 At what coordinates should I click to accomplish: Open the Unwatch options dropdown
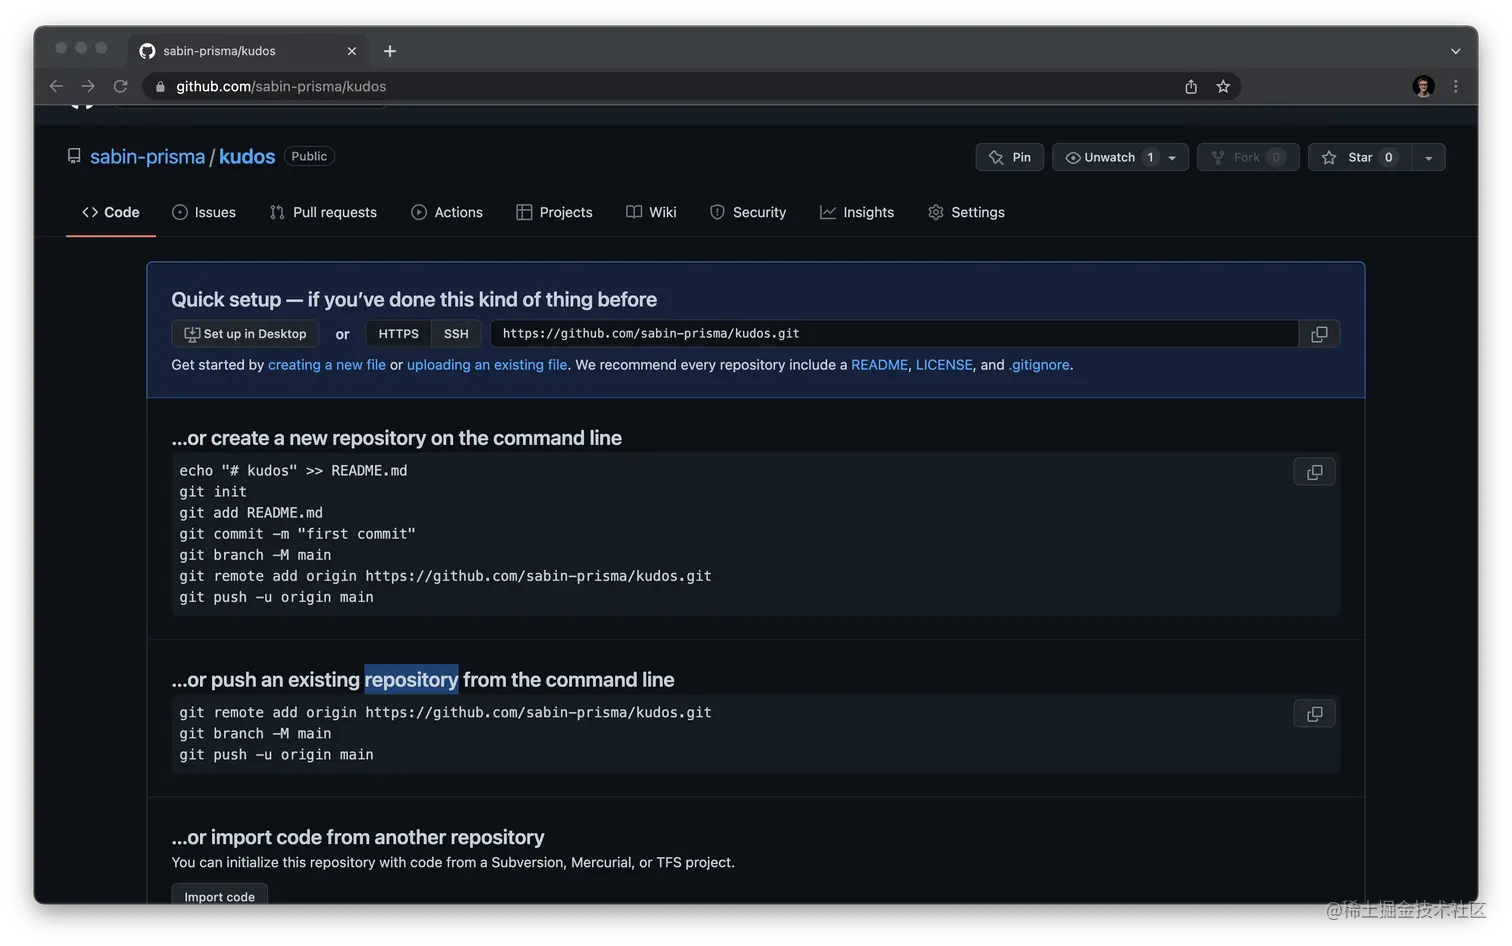click(1171, 157)
